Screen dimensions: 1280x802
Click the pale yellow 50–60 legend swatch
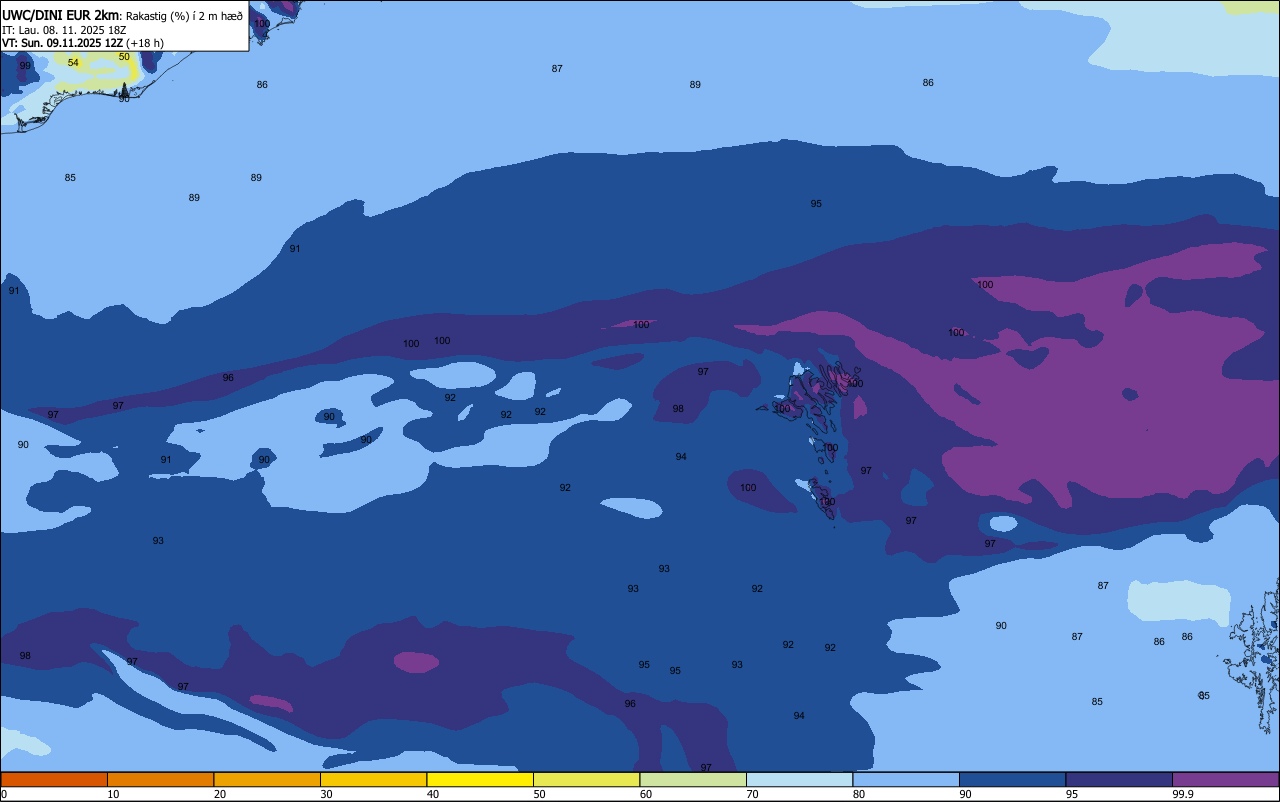click(x=586, y=779)
